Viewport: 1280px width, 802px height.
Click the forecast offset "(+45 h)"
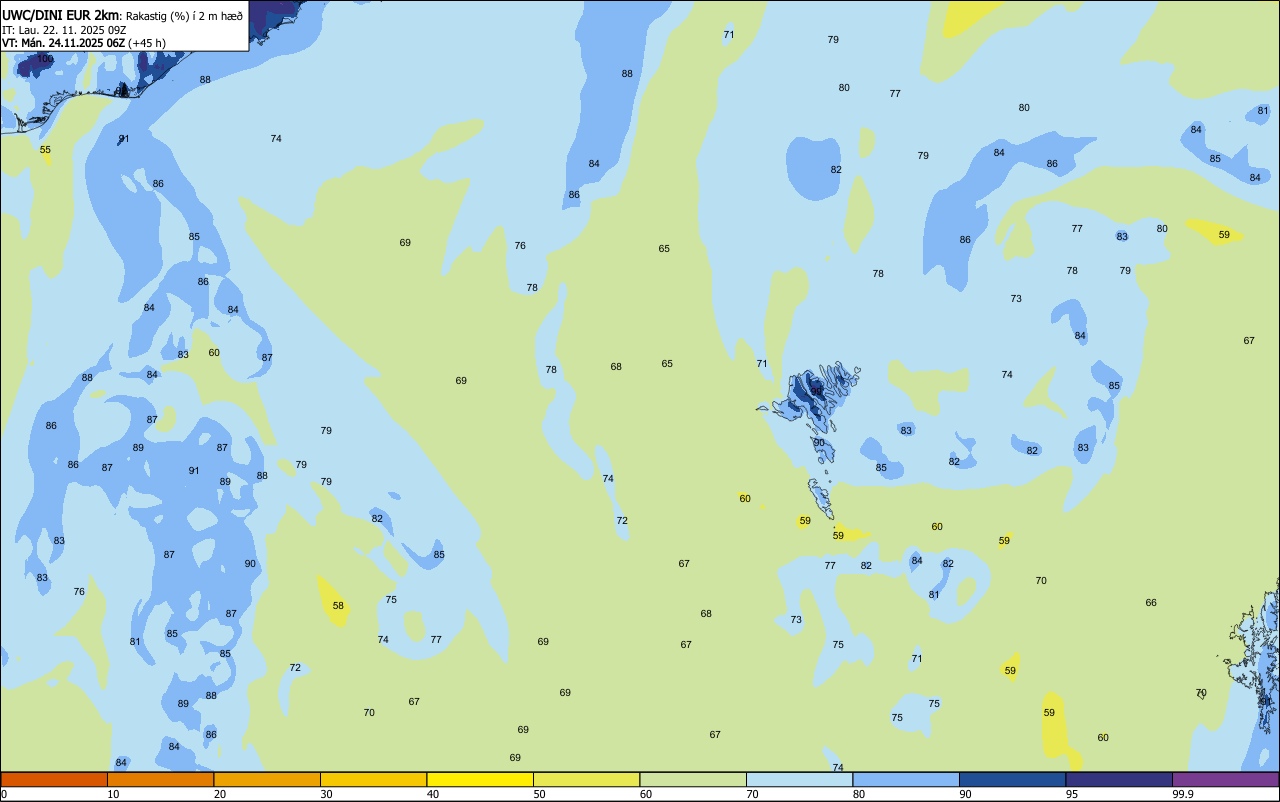point(147,43)
